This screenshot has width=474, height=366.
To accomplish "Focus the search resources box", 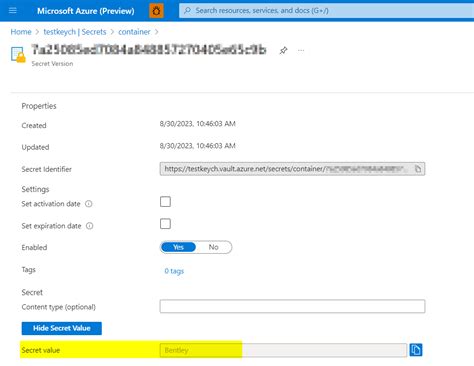I will (x=327, y=11).
